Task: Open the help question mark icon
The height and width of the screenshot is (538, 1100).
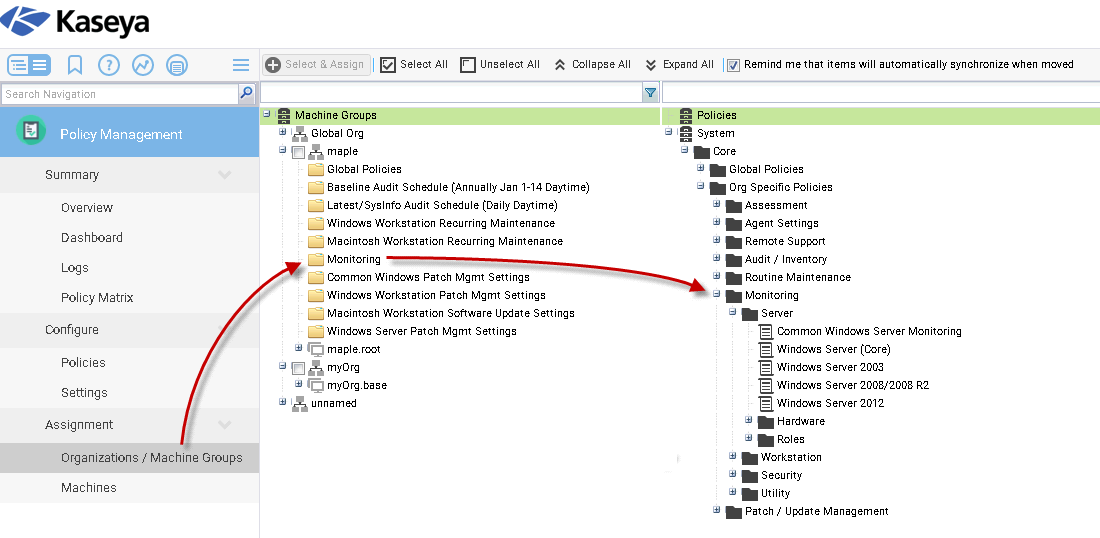Action: pos(109,65)
